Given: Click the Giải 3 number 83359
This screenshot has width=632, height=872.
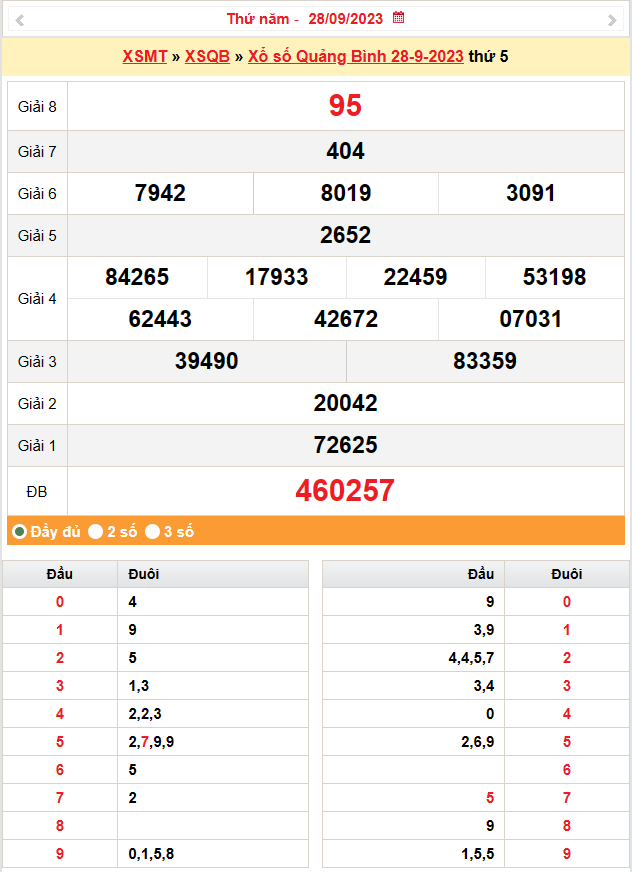Looking at the screenshot, I should pyautogui.click(x=485, y=361).
